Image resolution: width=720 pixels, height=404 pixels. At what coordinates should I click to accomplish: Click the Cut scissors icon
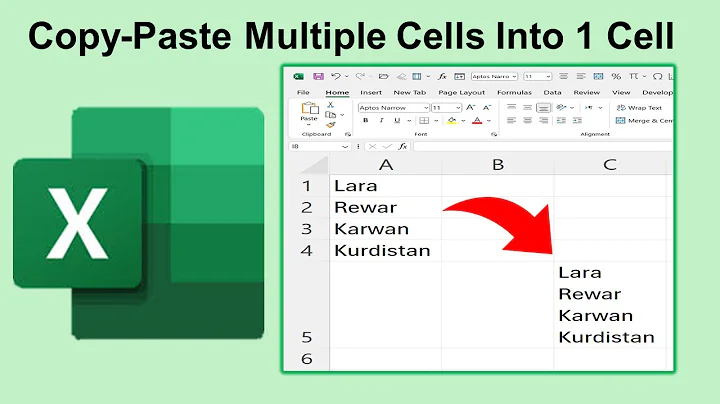click(330, 105)
